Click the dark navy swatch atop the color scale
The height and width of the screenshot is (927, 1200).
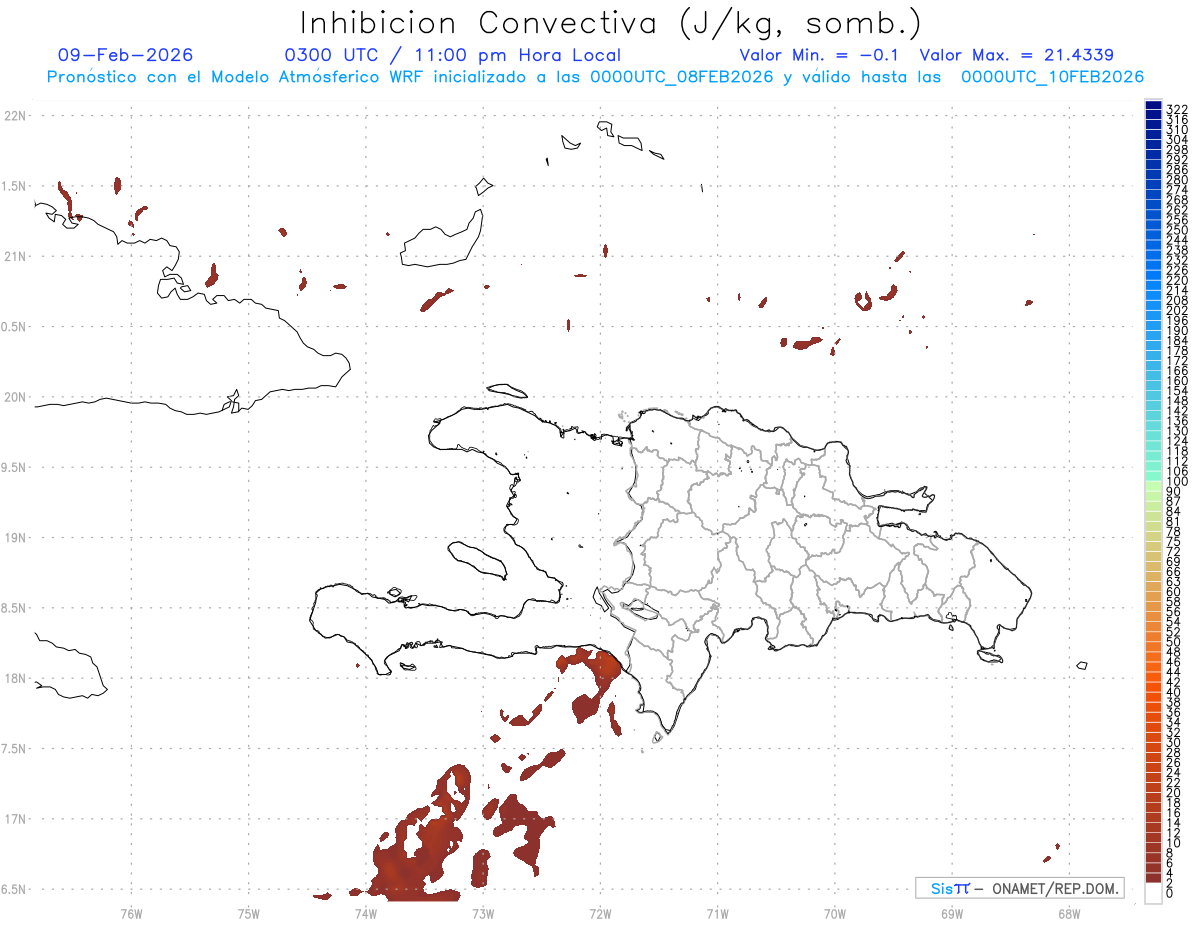pyautogui.click(x=1153, y=106)
